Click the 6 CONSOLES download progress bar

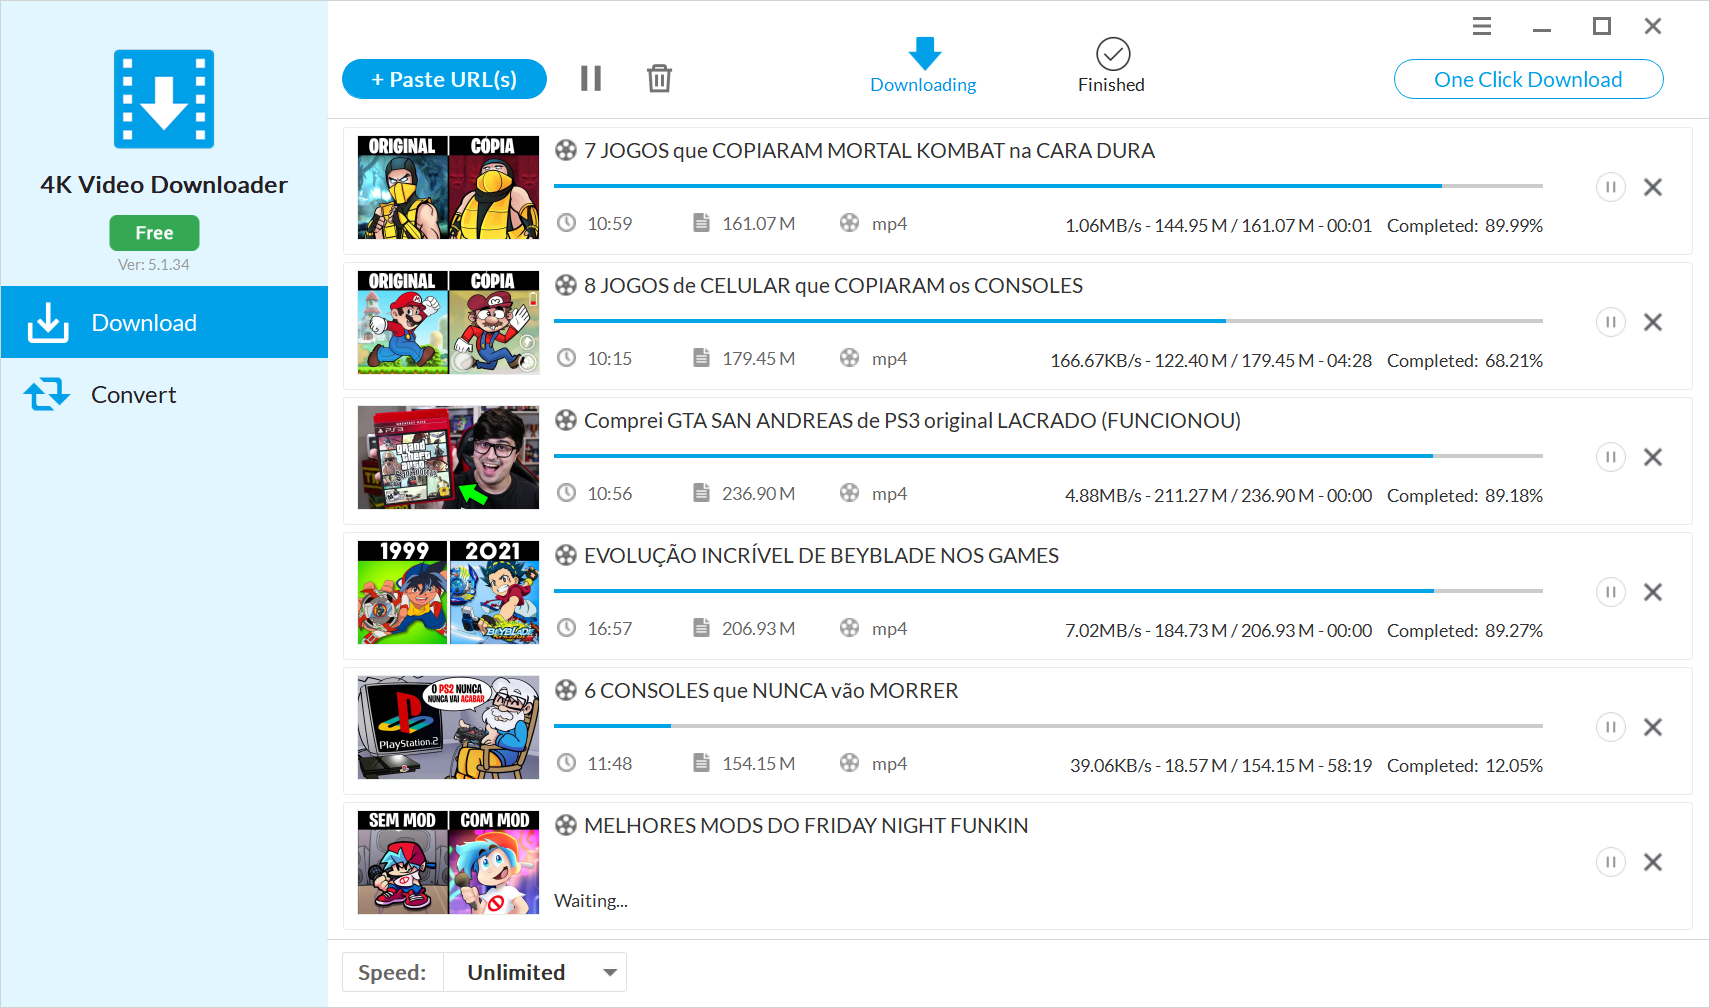(x=1048, y=726)
